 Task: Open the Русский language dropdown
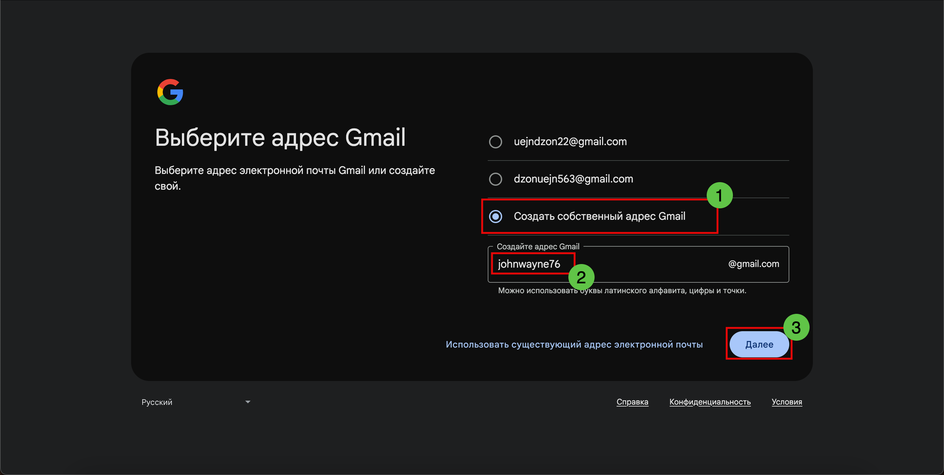pyautogui.click(x=196, y=402)
